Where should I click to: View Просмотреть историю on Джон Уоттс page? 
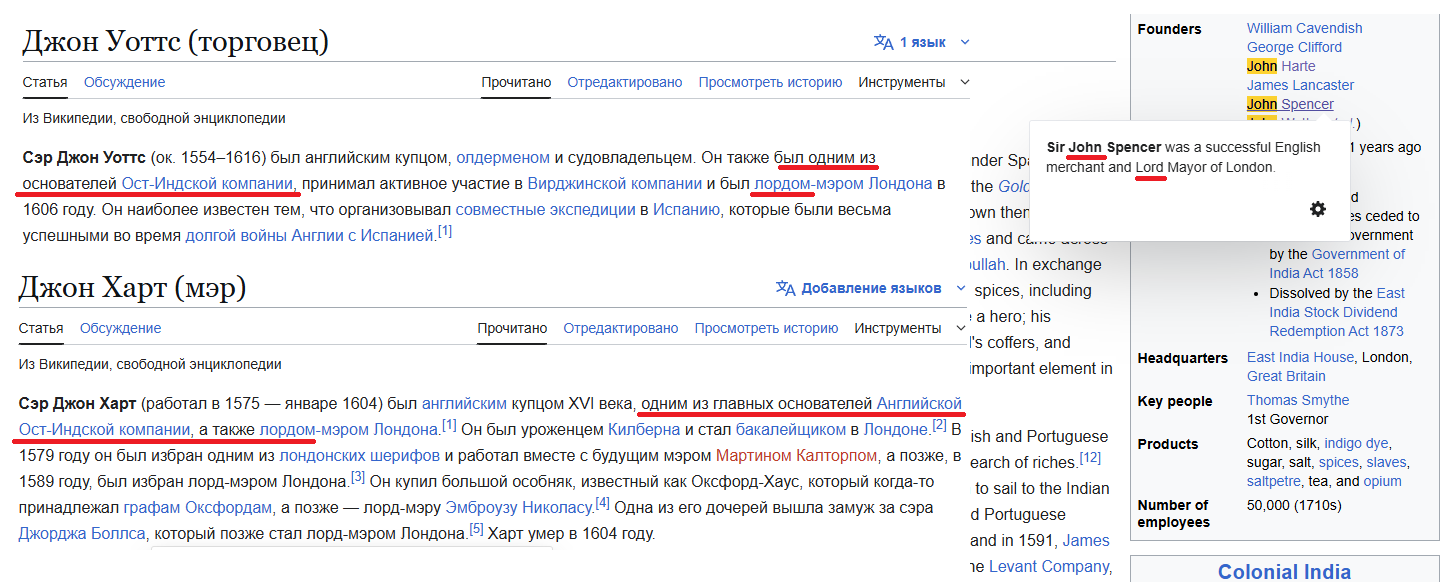pos(770,82)
